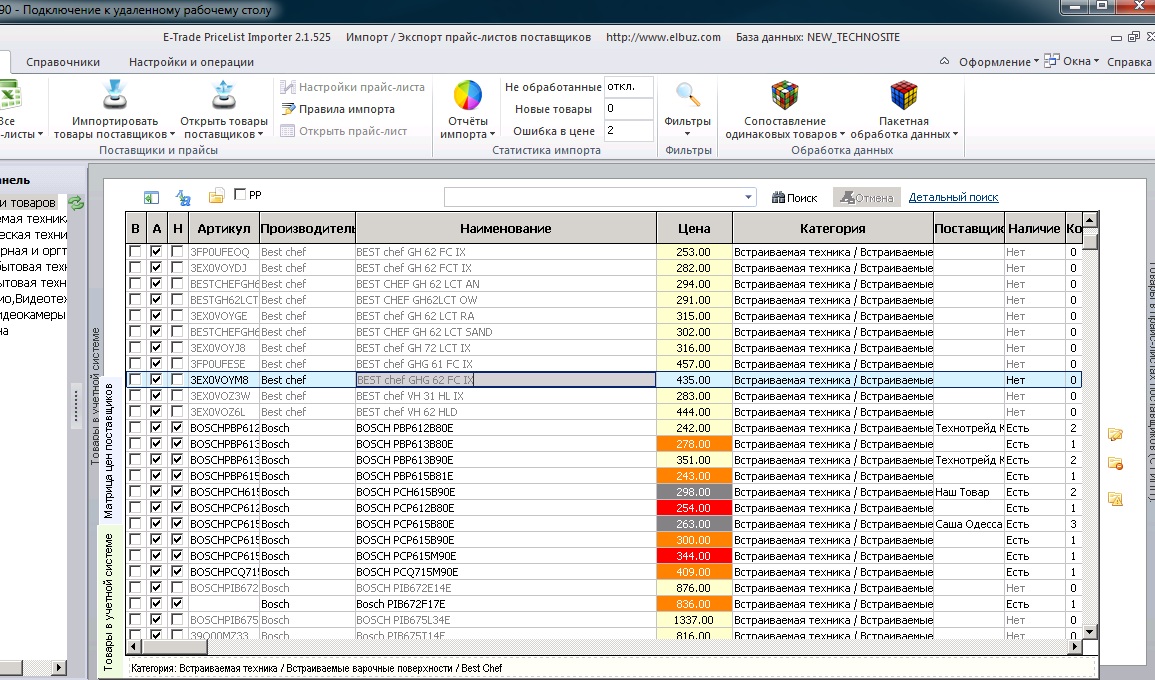Open the search combo box dropdown arrow
This screenshot has height=680, width=1155.
point(748,197)
